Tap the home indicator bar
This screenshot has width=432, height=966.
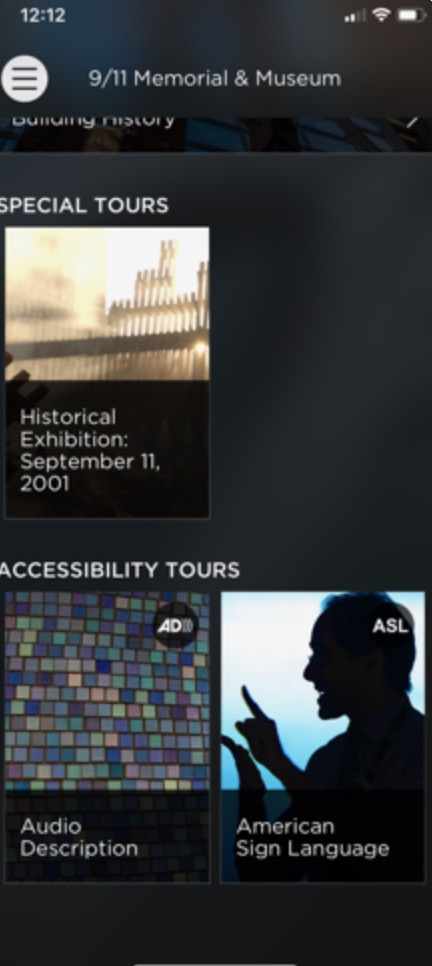216,963
